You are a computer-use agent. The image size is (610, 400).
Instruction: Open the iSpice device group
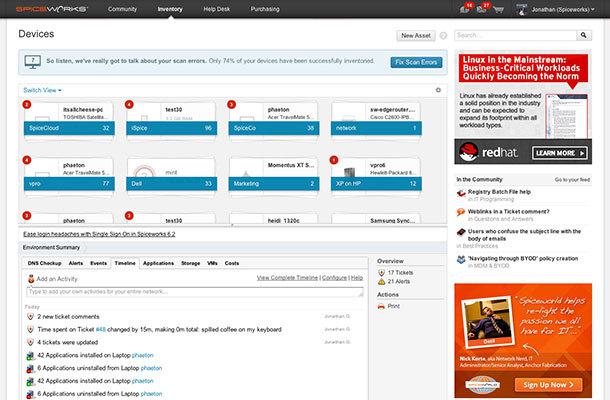pyautogui.click(x=171, y=128)
